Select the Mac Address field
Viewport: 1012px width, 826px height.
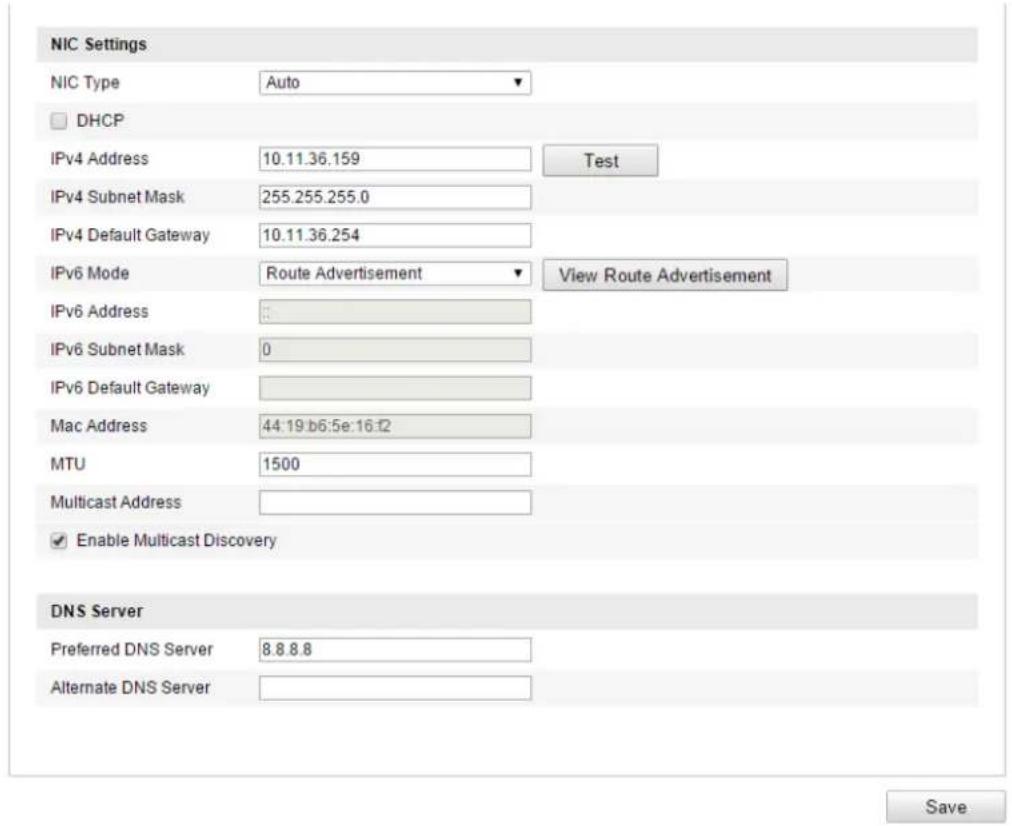coord(395,426)
